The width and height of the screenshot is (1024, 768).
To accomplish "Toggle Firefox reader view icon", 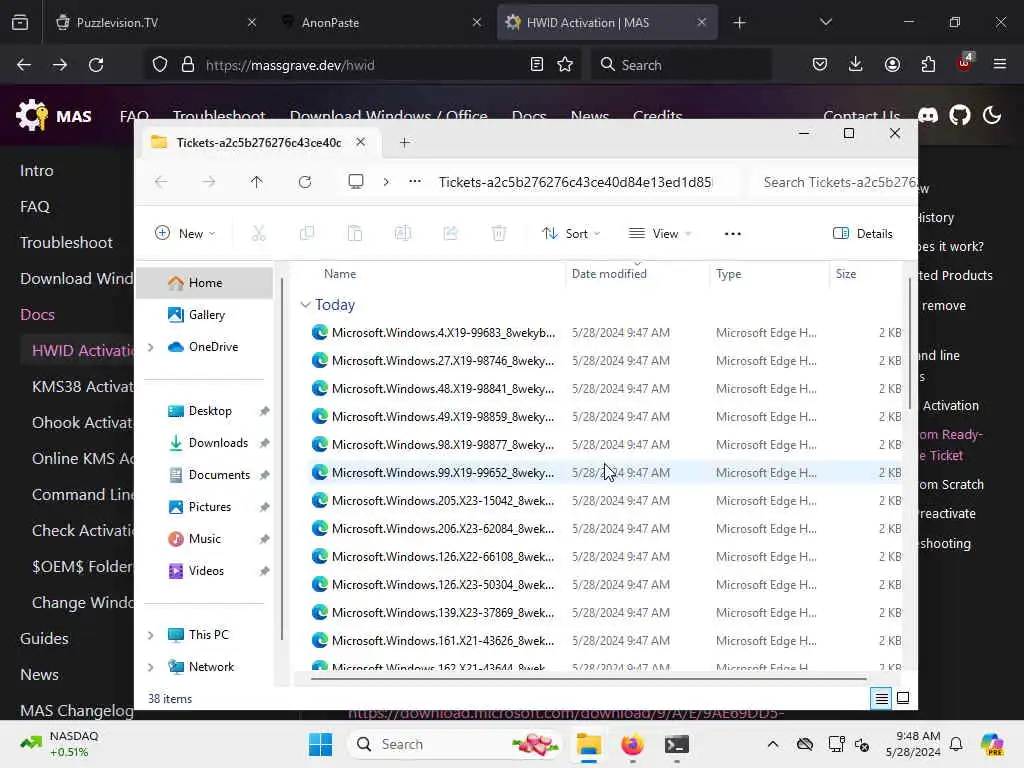I will [537, 65].
